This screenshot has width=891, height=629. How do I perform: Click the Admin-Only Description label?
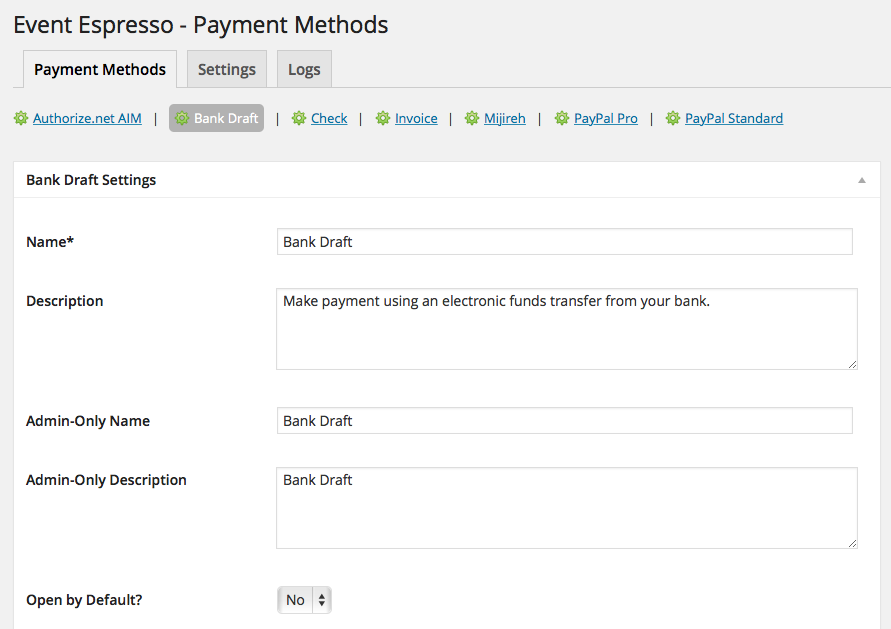[106, 480]
